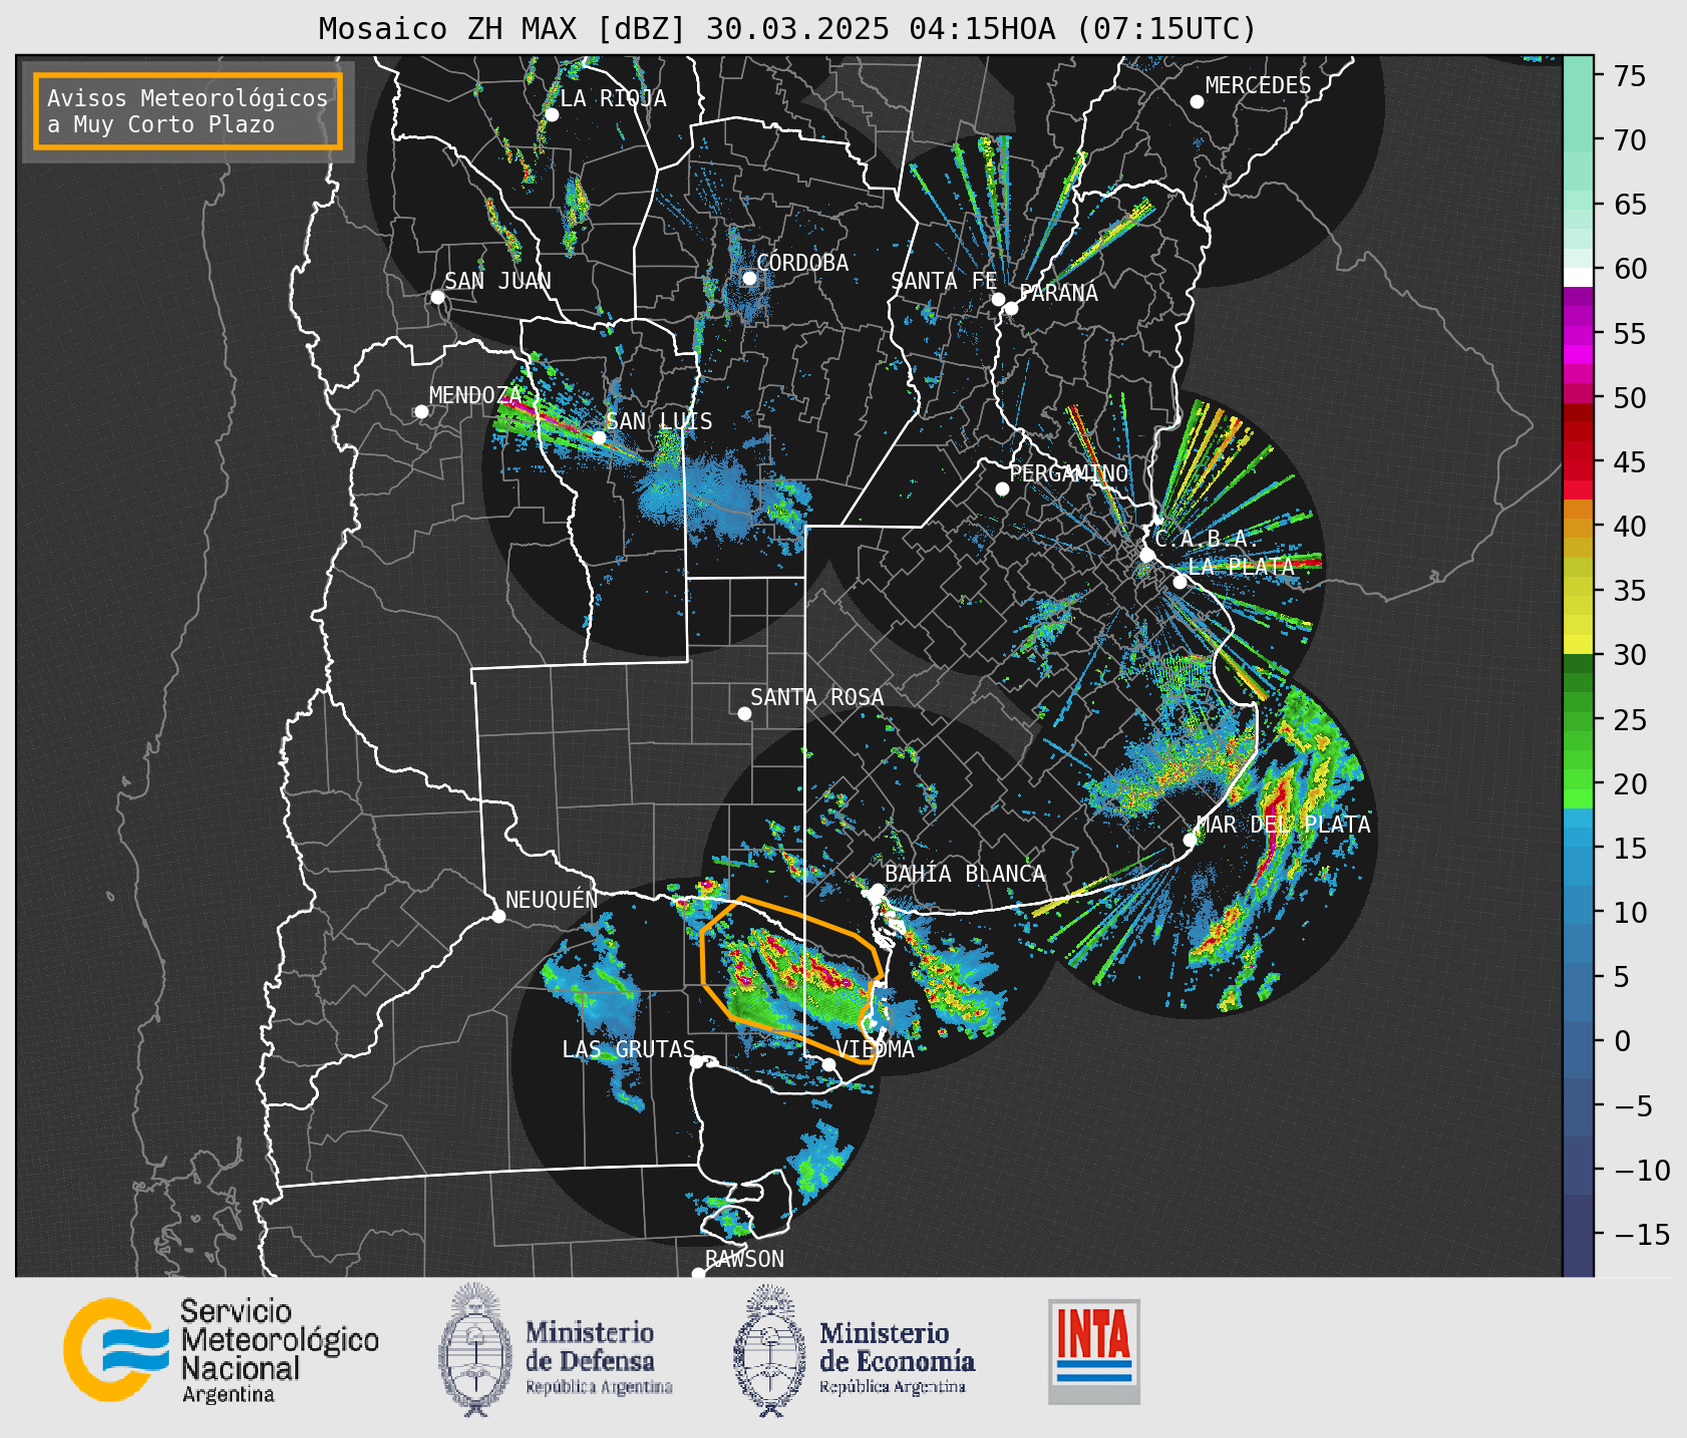Click the 'Ministerio de Economía' text
The height and width of the screenshot is (1438, 1687).
[897, 1347]
